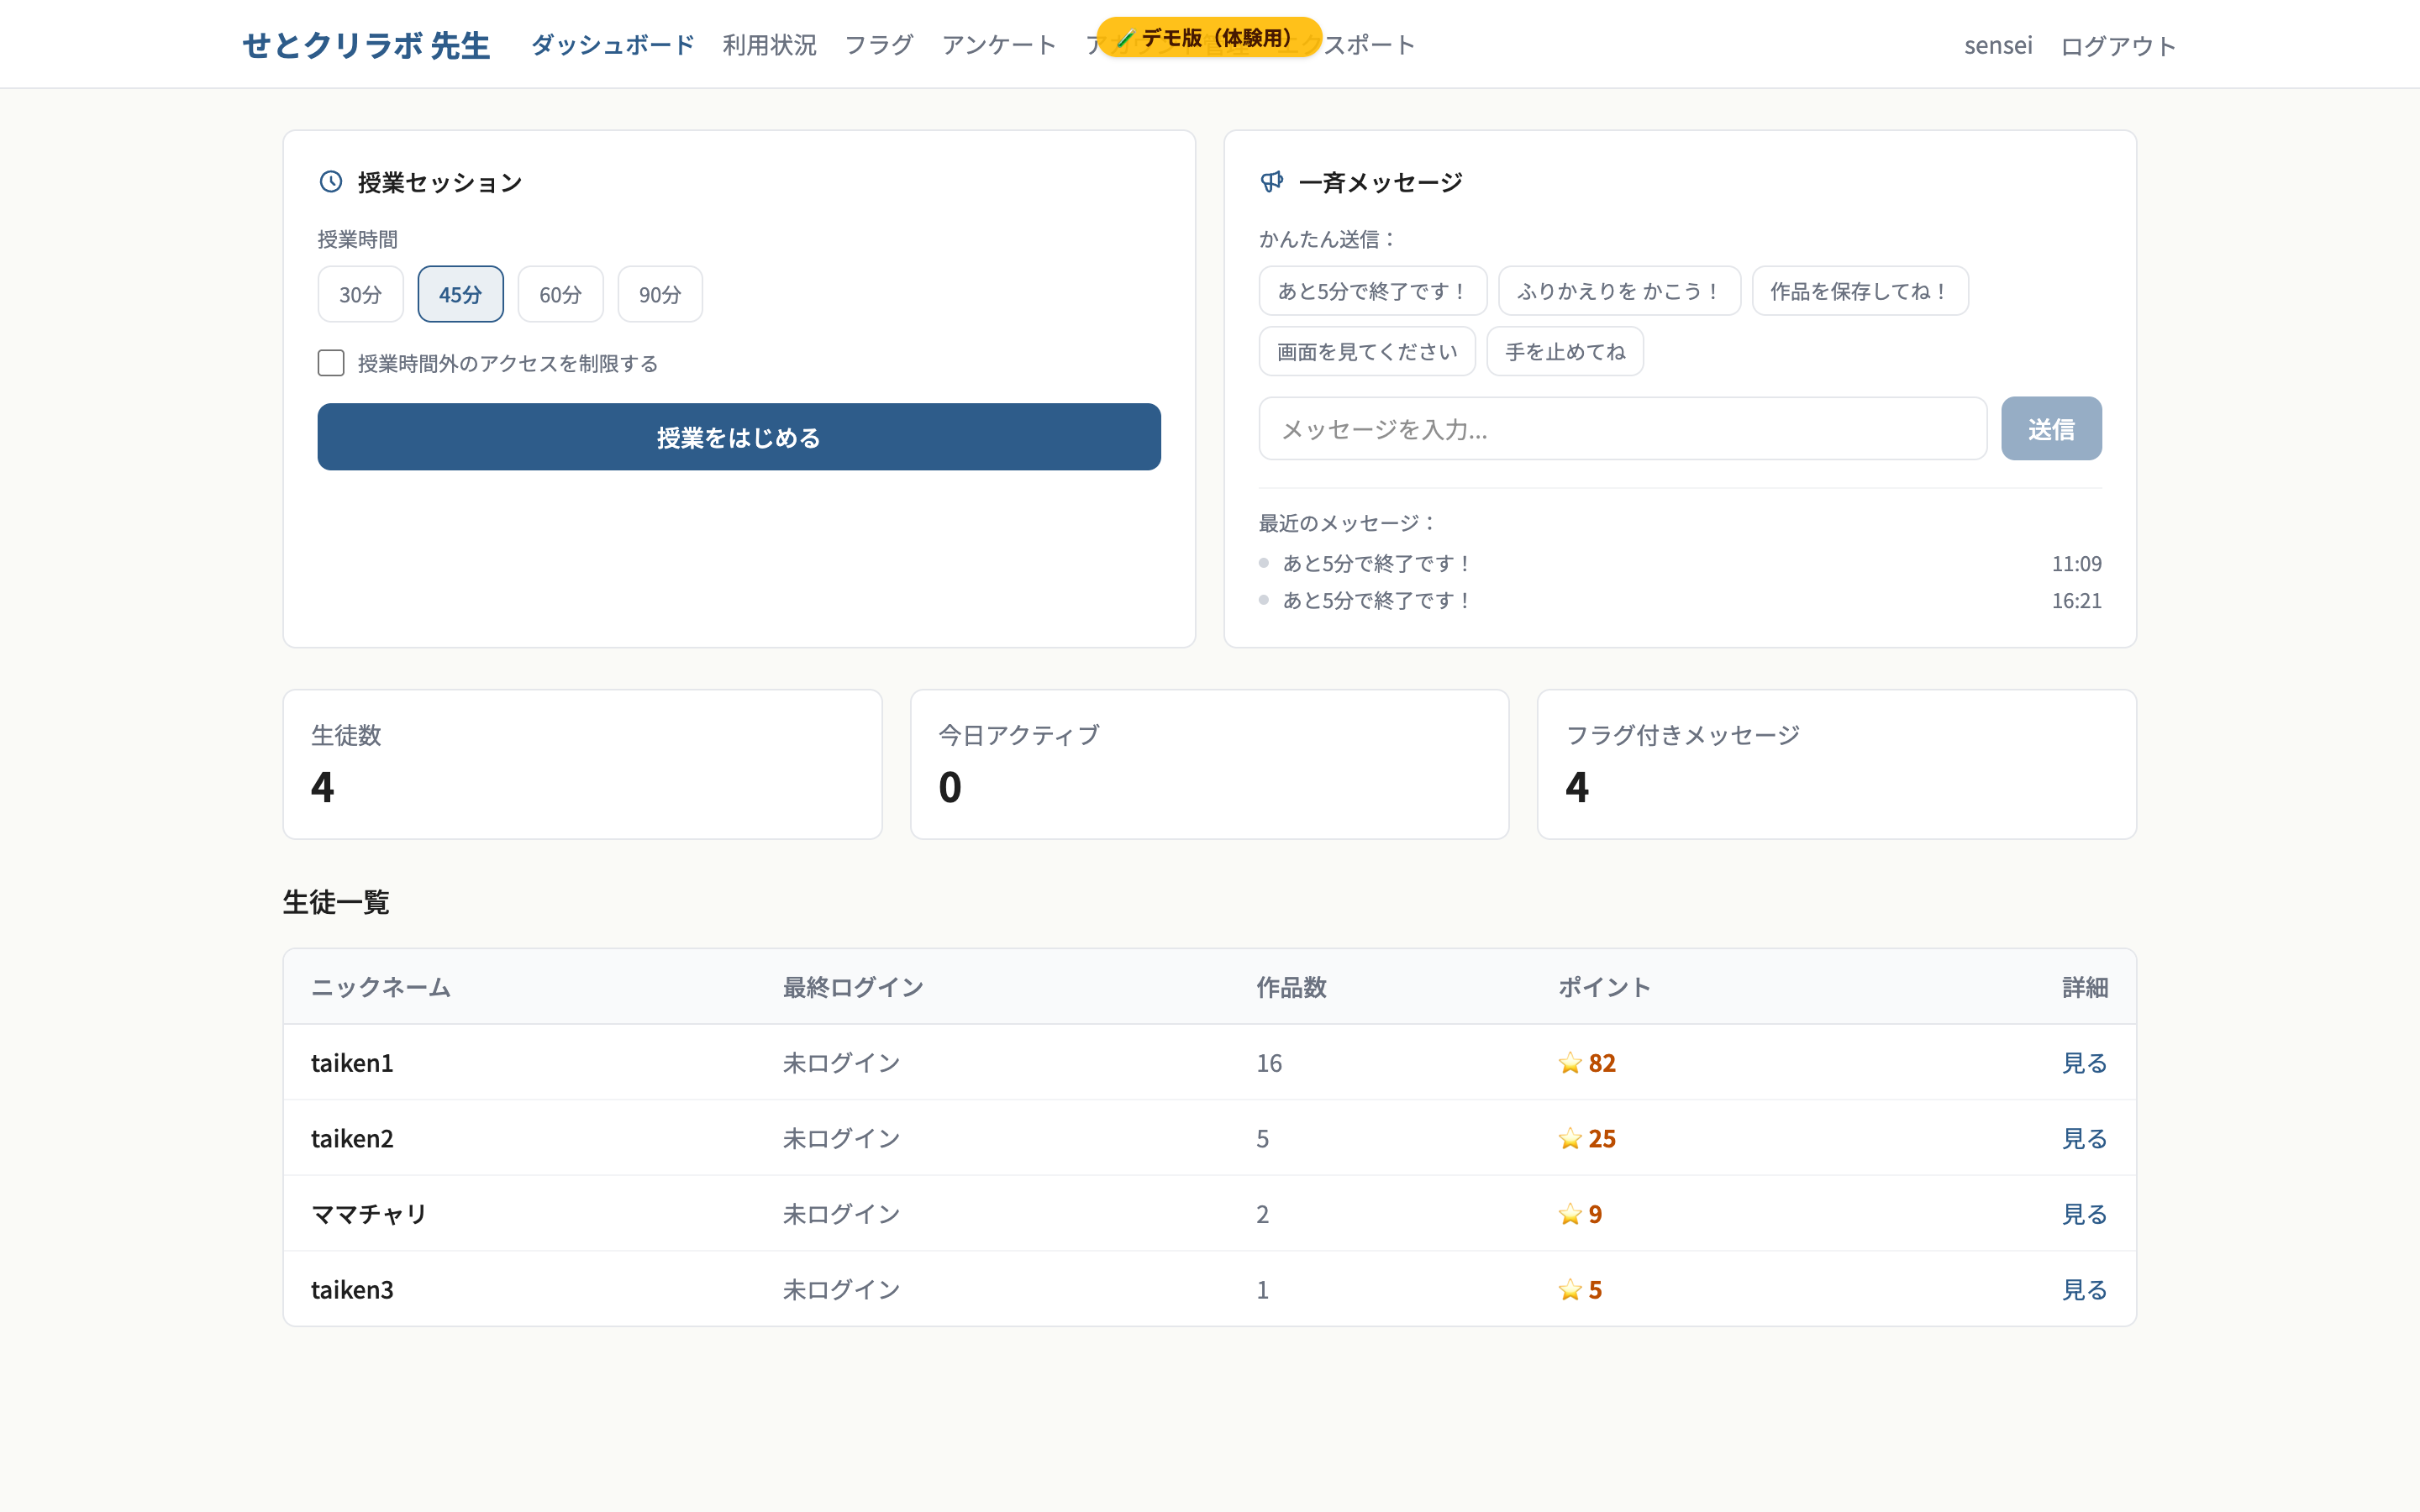The image size is (2420, 1512).
Task: Click the sensei username
Action: (1998, 45)
